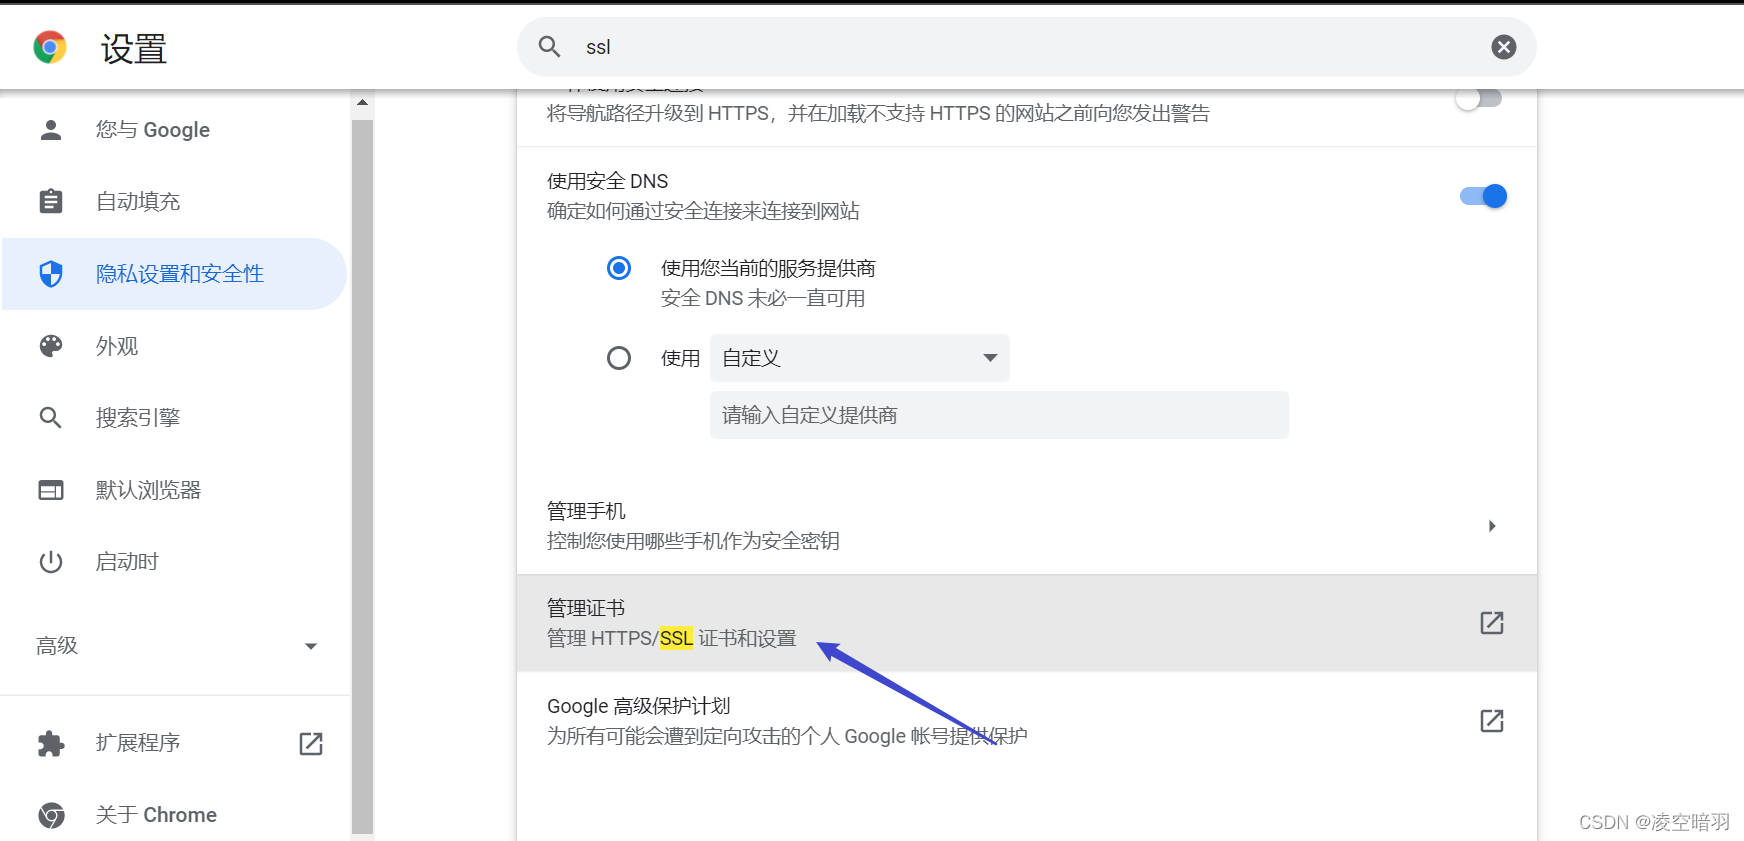Click the sidebar scrollbar up arrow
Viewport: 1744px width, 841px height.
click(x=362, y=102)
